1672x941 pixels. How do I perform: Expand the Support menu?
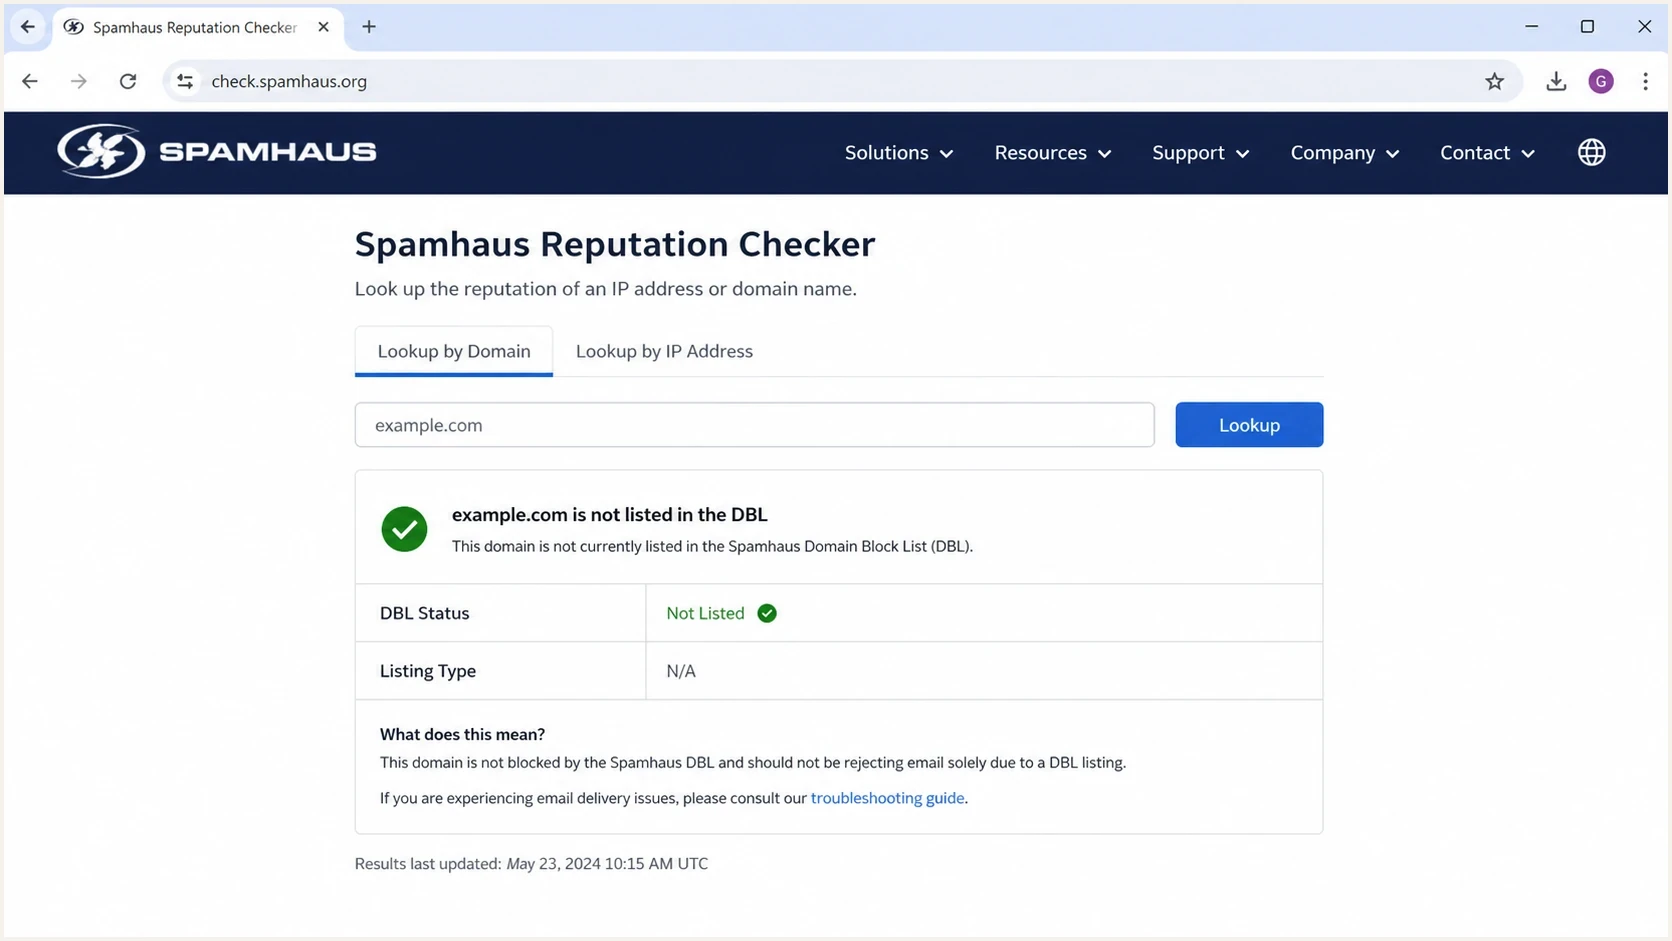pos(1200,153)
